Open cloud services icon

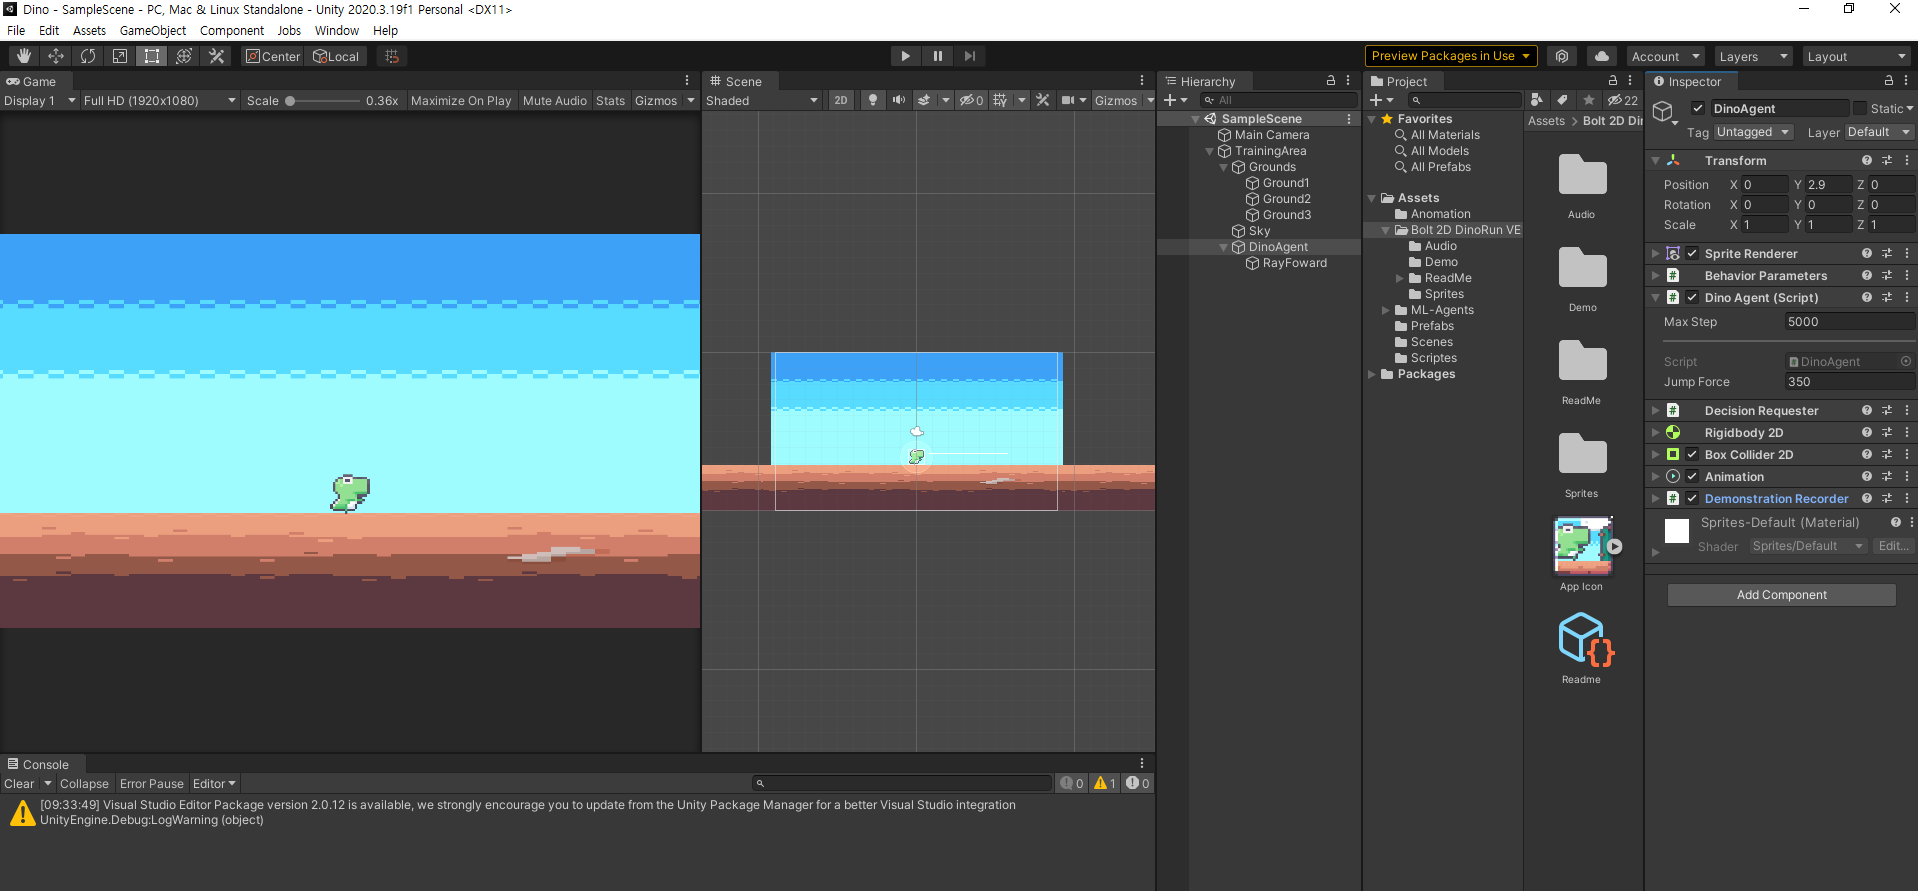pos(1602,56)
